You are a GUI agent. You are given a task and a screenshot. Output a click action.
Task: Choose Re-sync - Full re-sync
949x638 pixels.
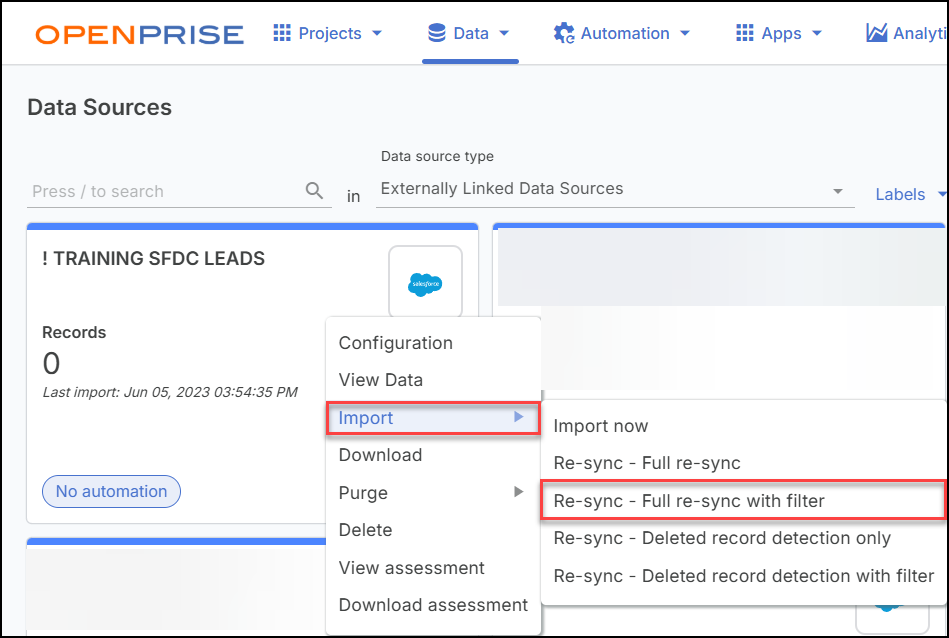[x=743, y=463]
